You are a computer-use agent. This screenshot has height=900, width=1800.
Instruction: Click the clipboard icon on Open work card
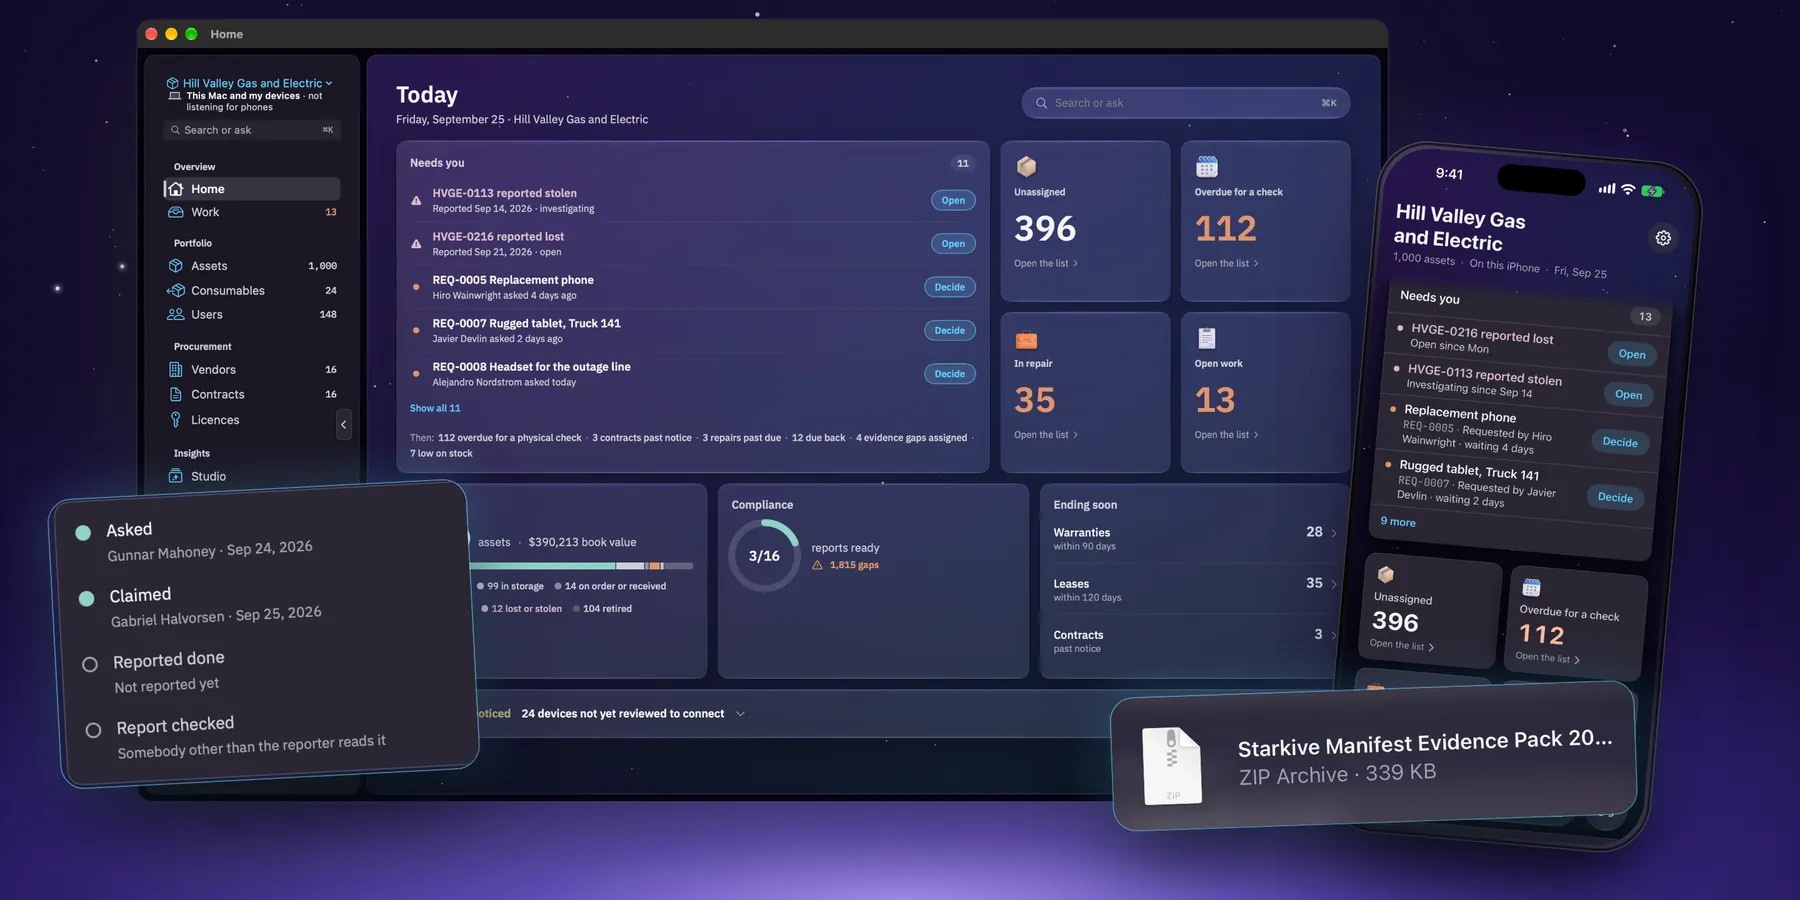coord(1207,338)
